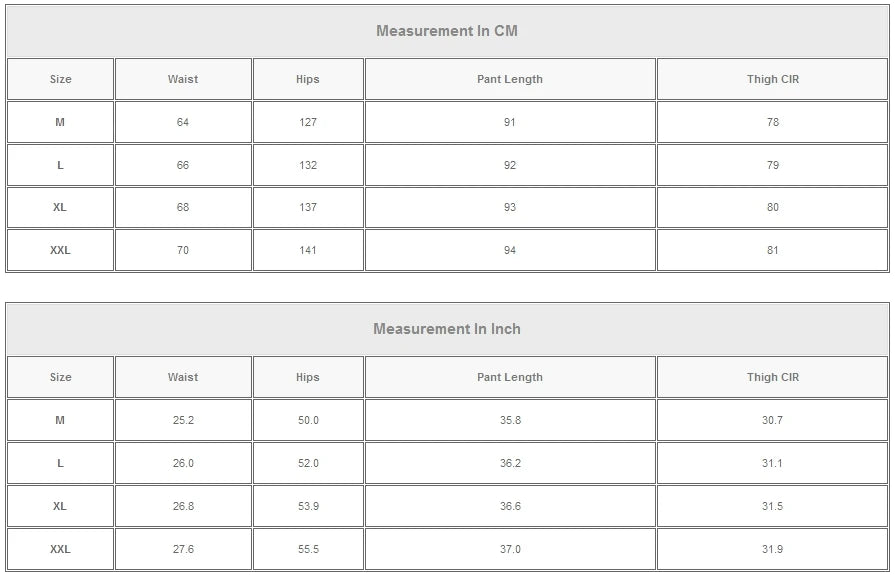Viewport: 895px width, 579px height.
Task: Click the waist value 64
Action: pyautogui.click(x=183, y=122)
